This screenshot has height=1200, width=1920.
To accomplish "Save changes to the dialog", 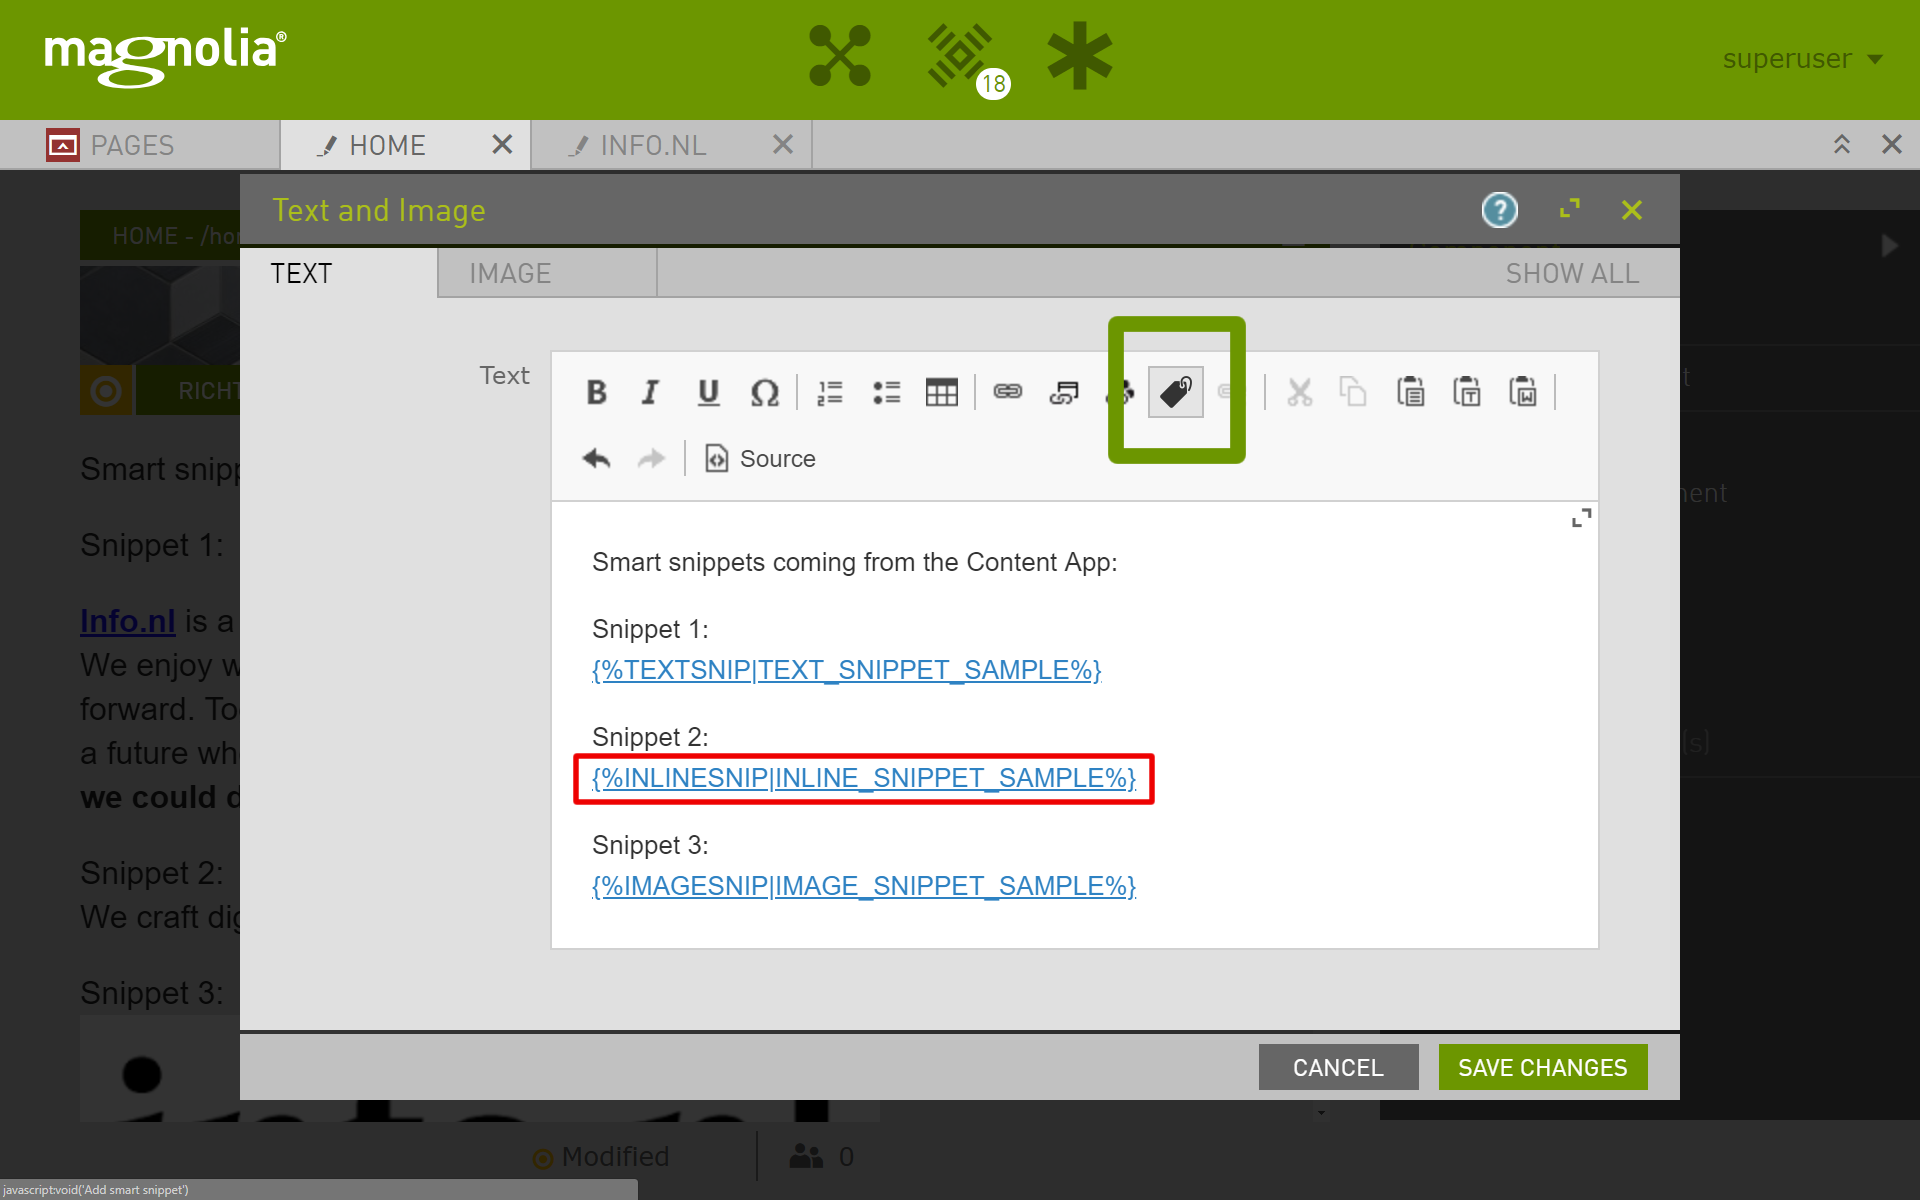I will click(x=1542, y=1067).
